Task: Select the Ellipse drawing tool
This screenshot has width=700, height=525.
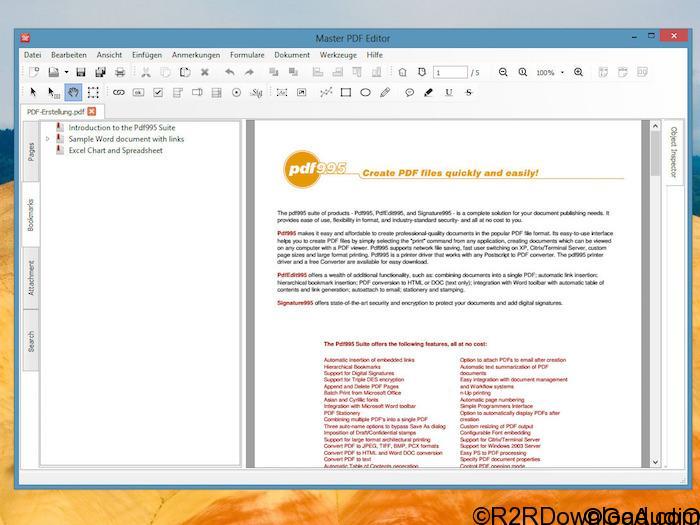Action: click(365, 92)
